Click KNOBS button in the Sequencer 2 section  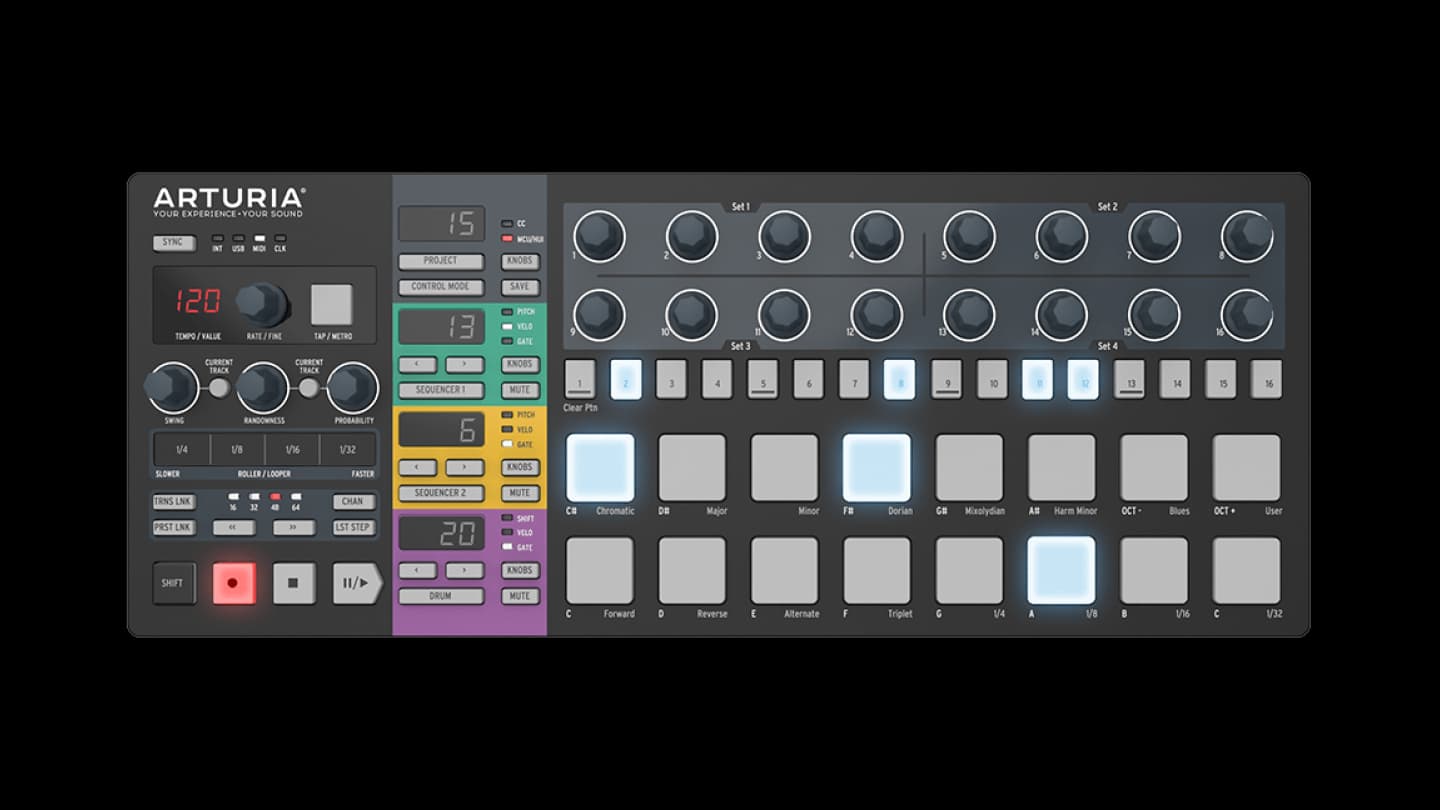click(x=520, y=467)
